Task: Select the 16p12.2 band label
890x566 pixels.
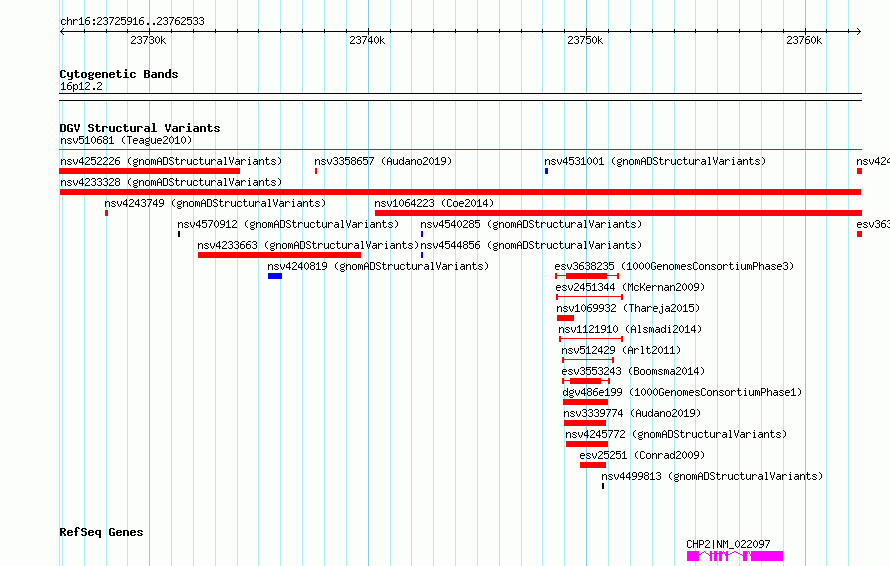Action: tap(81, 86)
